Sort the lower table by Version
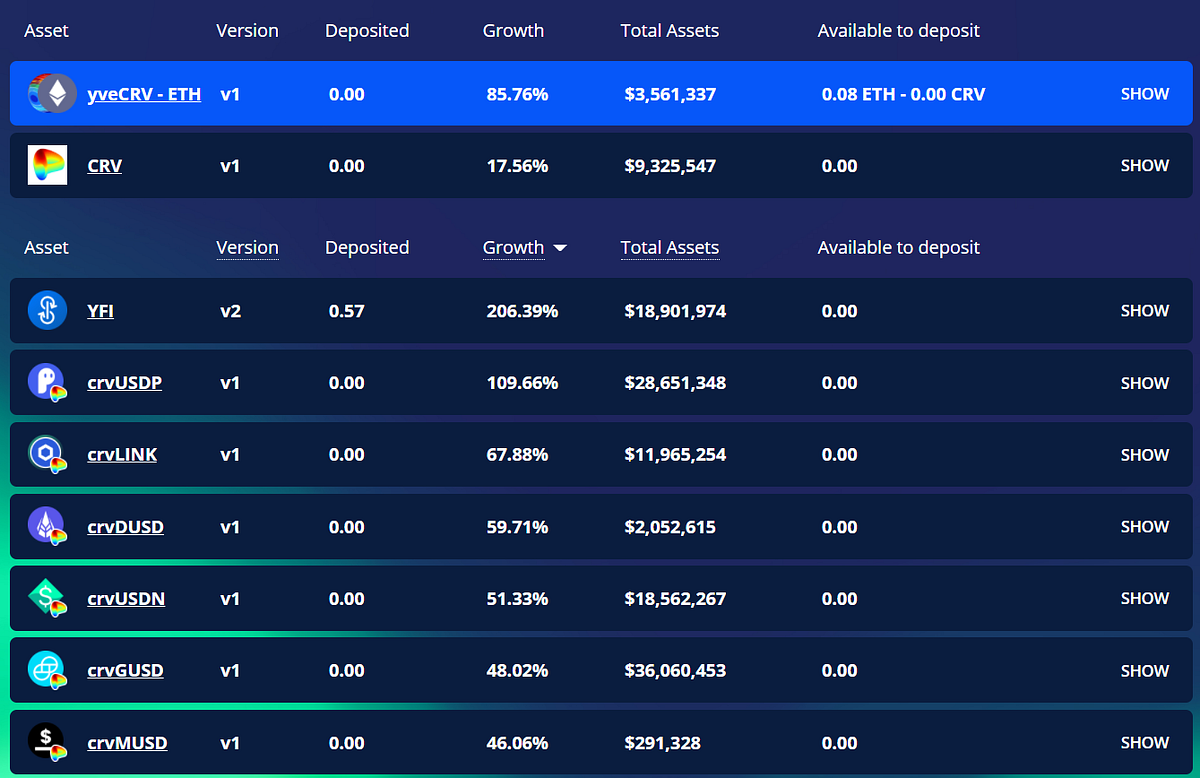1200x778 pixels. 247,248
